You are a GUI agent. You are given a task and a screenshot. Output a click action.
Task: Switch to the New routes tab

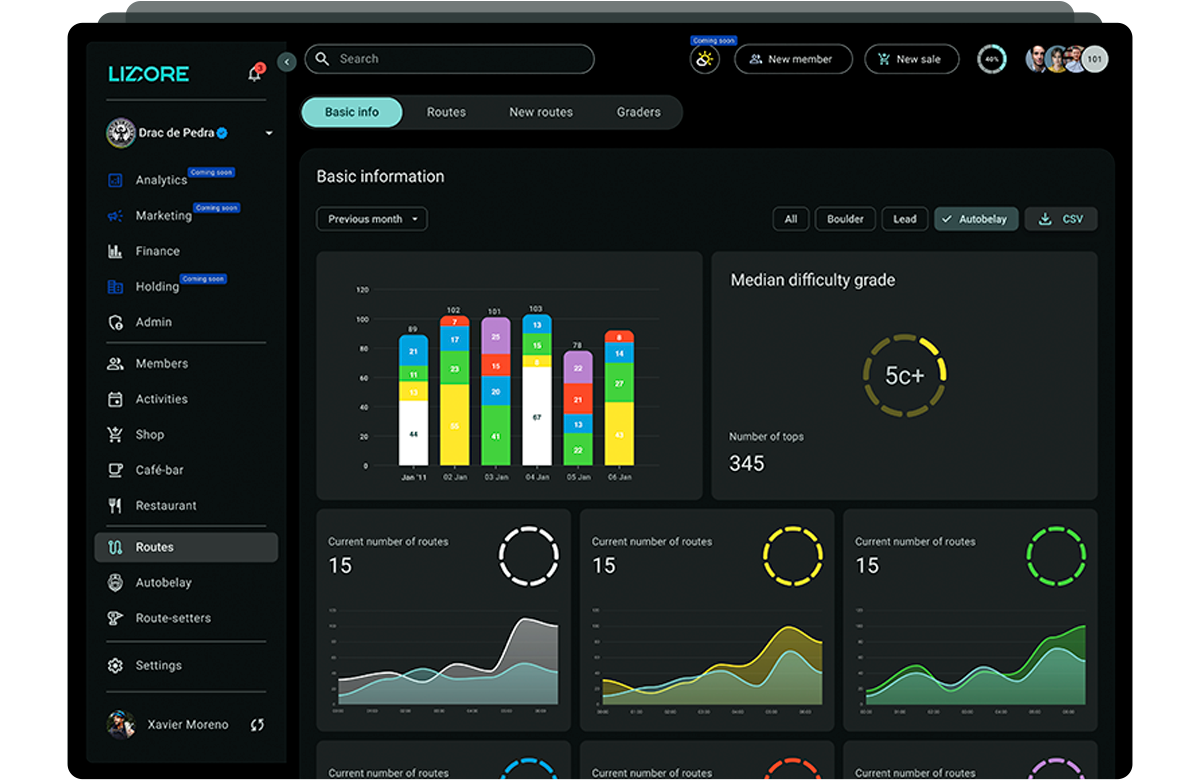tap(541, 112)
